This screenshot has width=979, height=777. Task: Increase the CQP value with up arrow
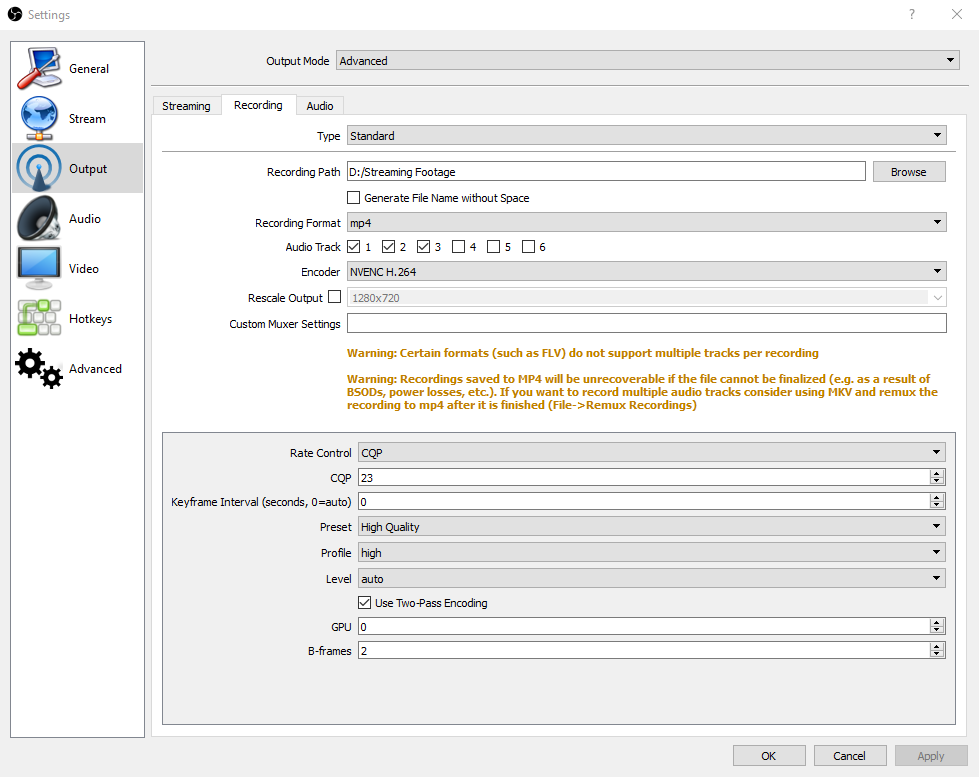click(x=937, y=473)
